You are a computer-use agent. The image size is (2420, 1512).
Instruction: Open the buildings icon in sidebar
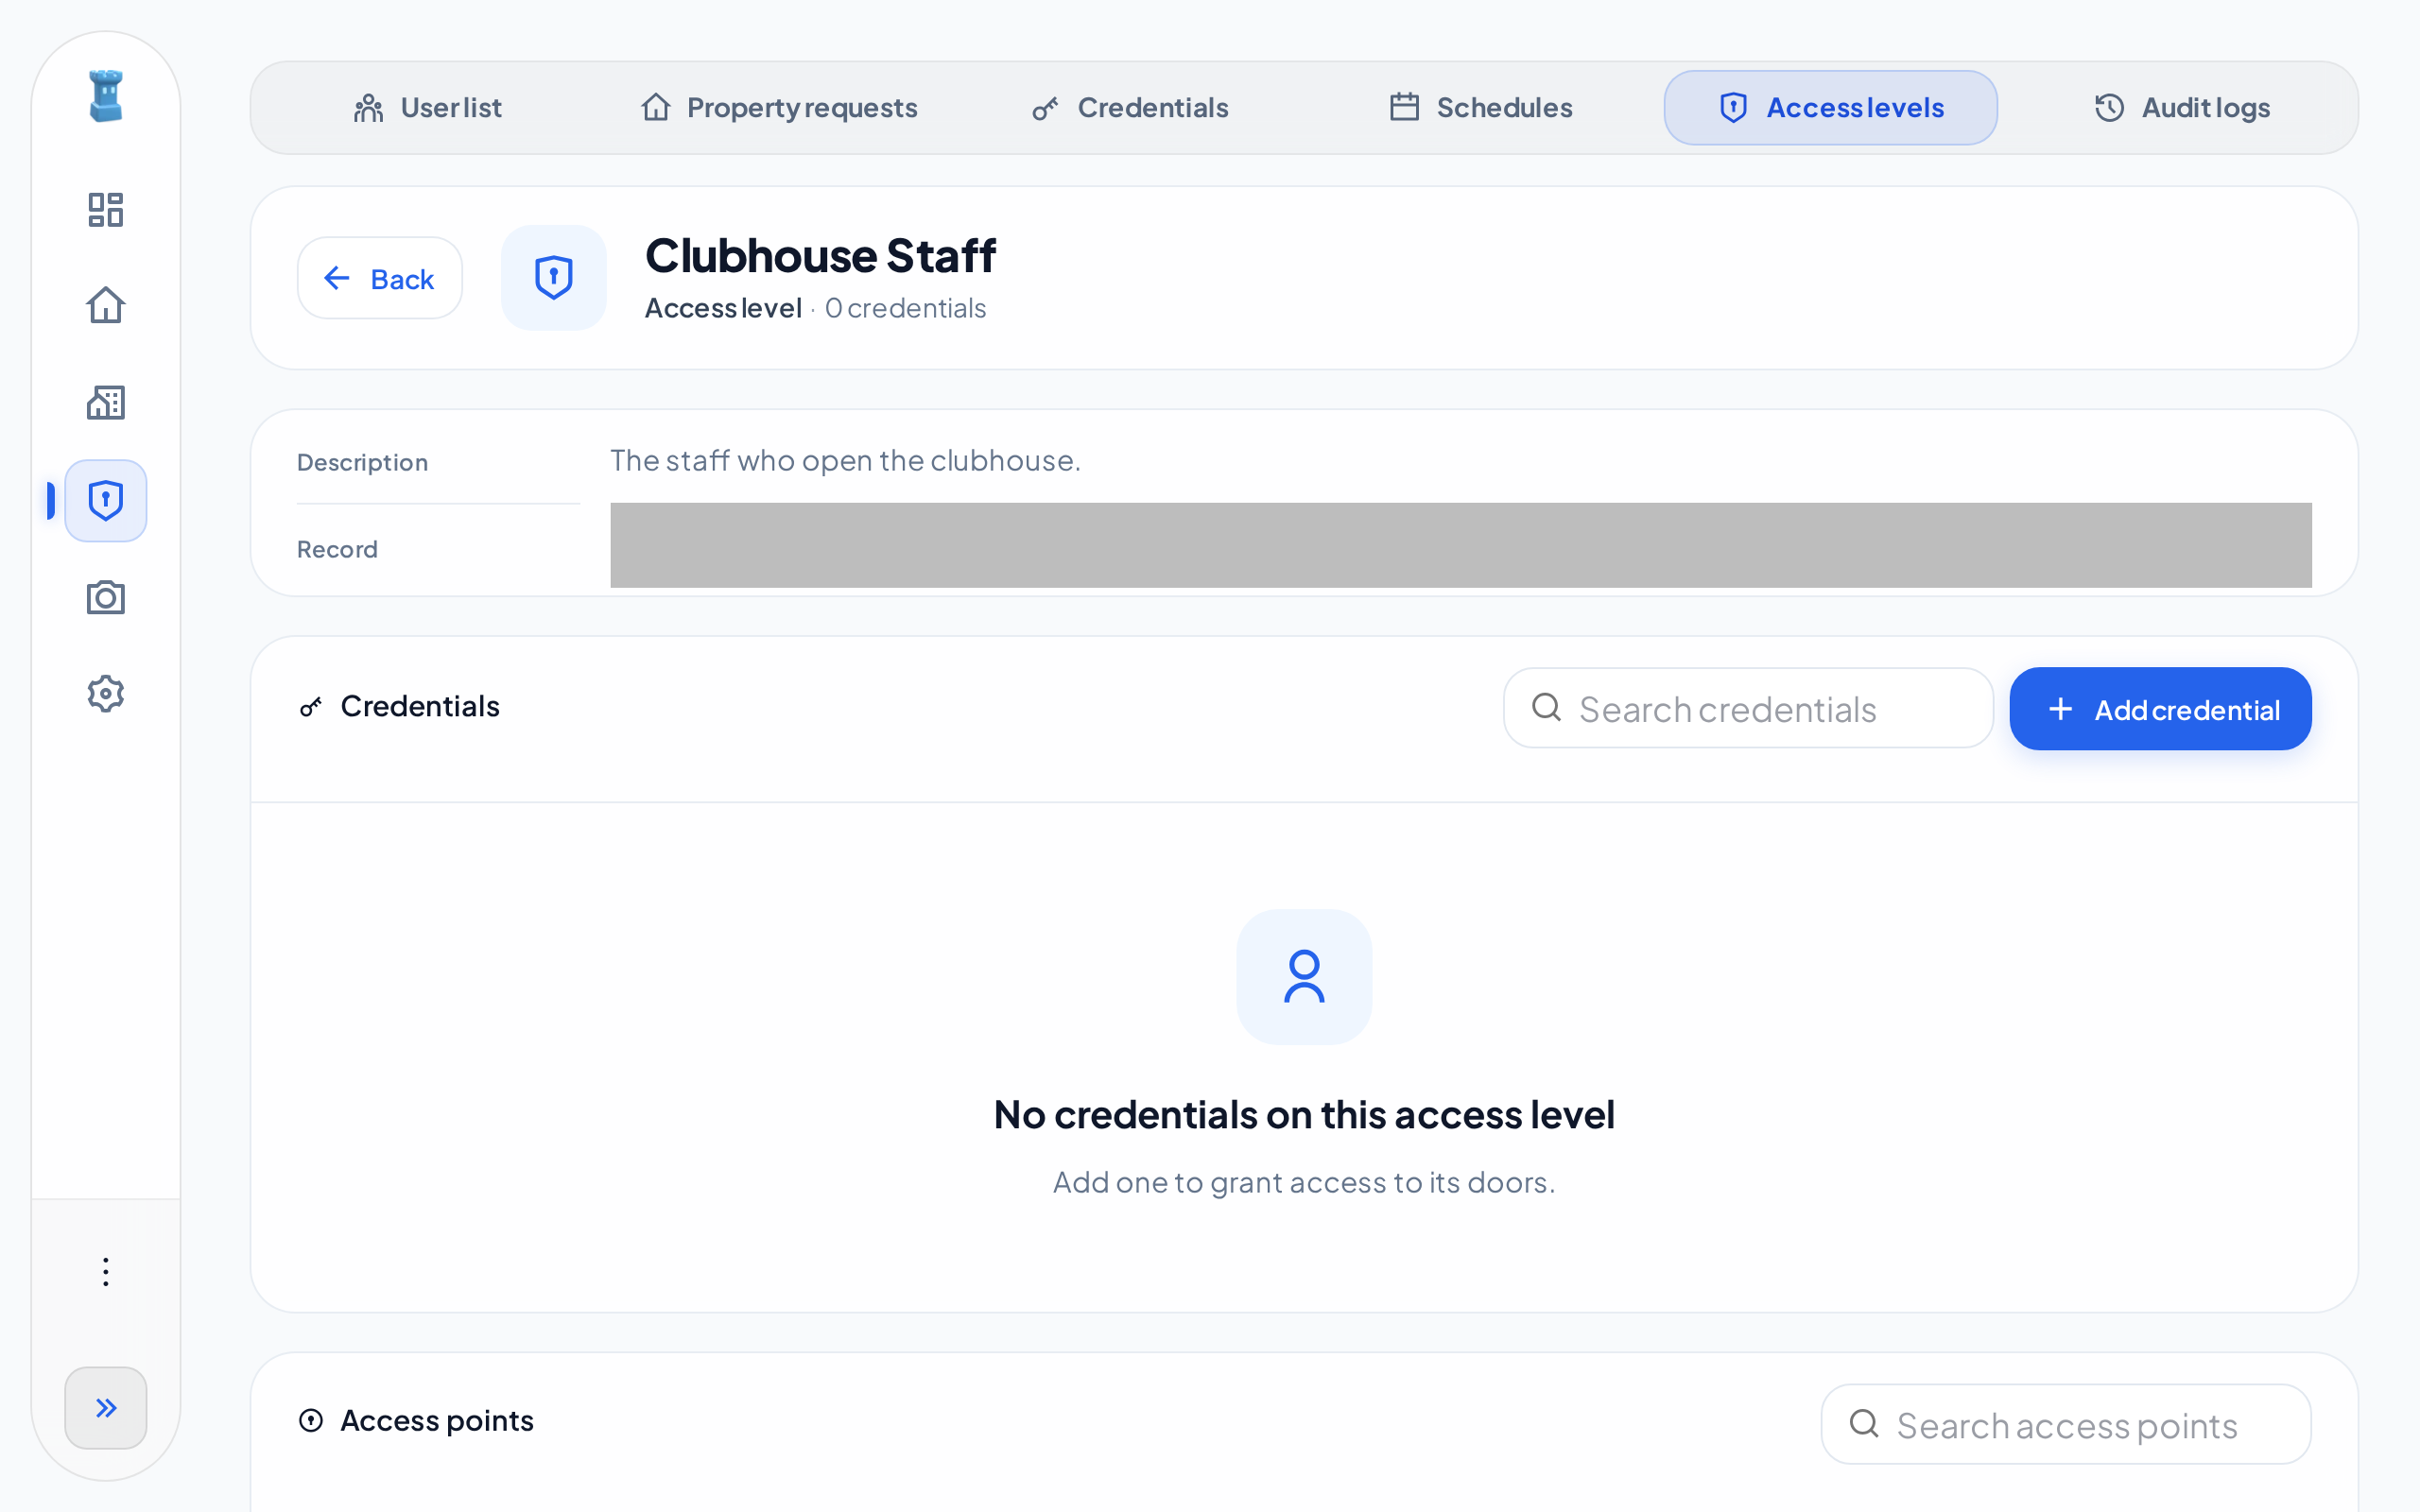pyautogui.click(x=105, y=402)
